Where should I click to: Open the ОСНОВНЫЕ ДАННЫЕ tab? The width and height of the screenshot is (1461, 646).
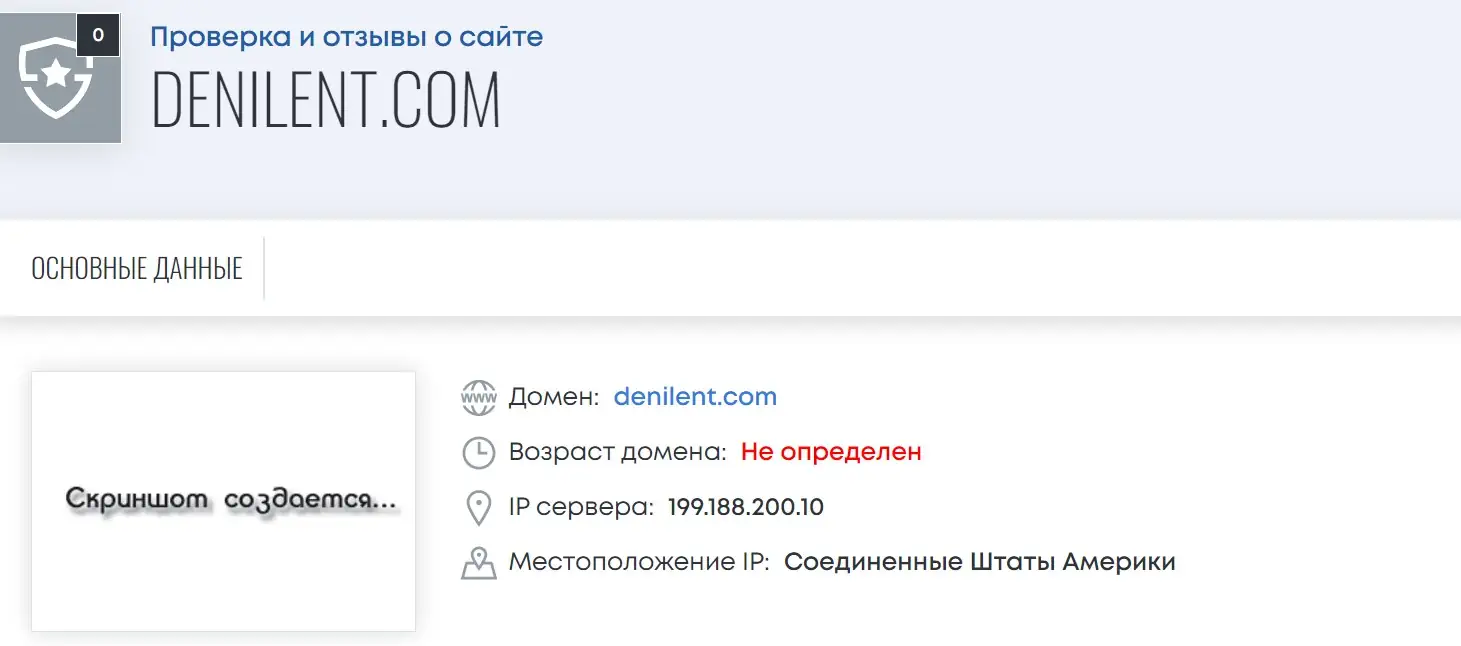pos(137,268)
